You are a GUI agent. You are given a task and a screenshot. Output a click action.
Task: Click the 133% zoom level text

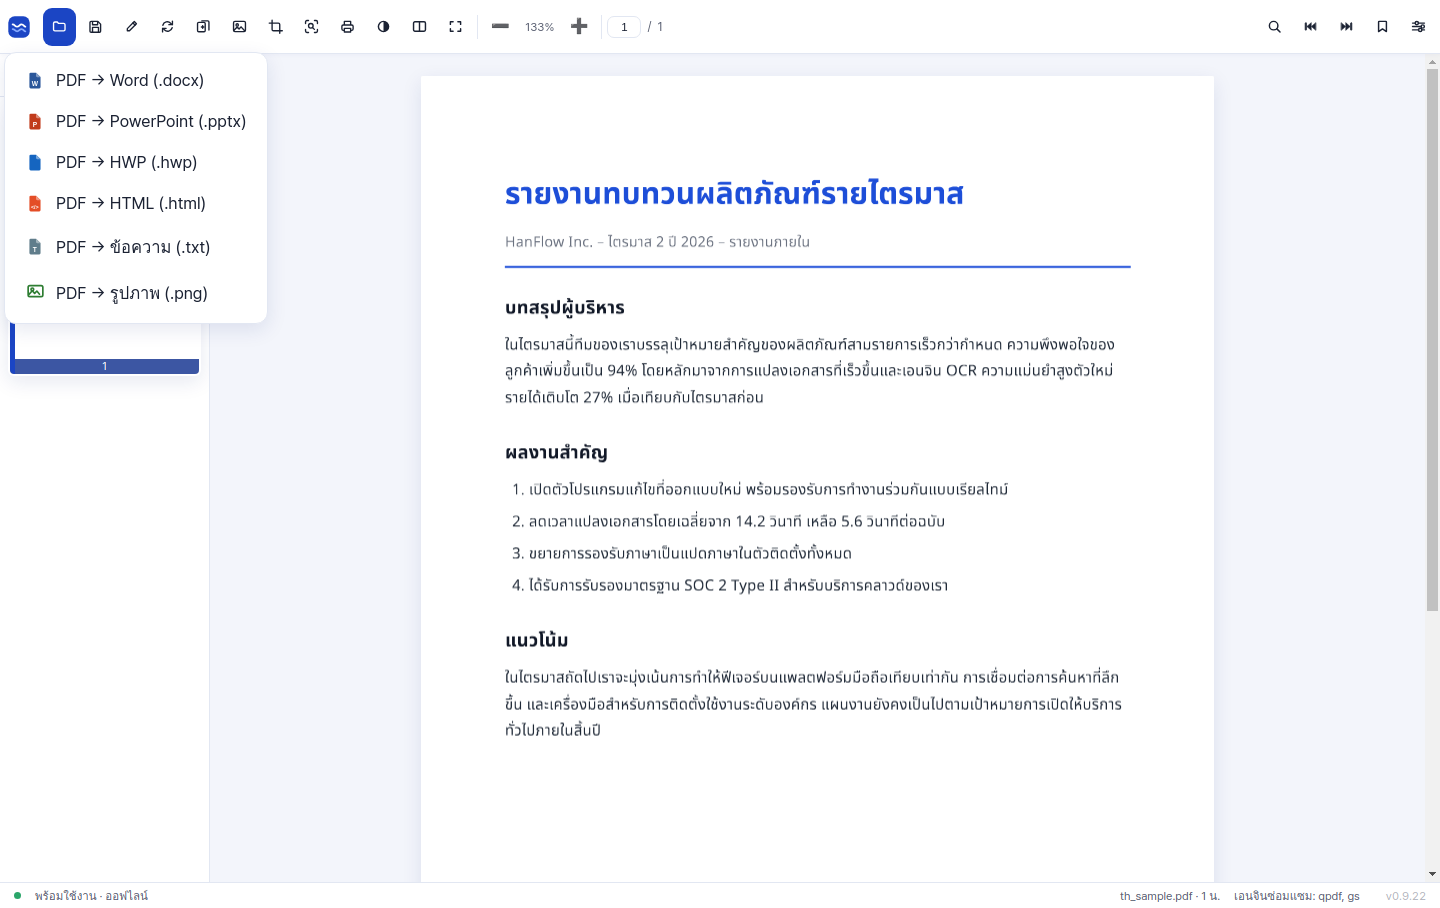[539, 27]
